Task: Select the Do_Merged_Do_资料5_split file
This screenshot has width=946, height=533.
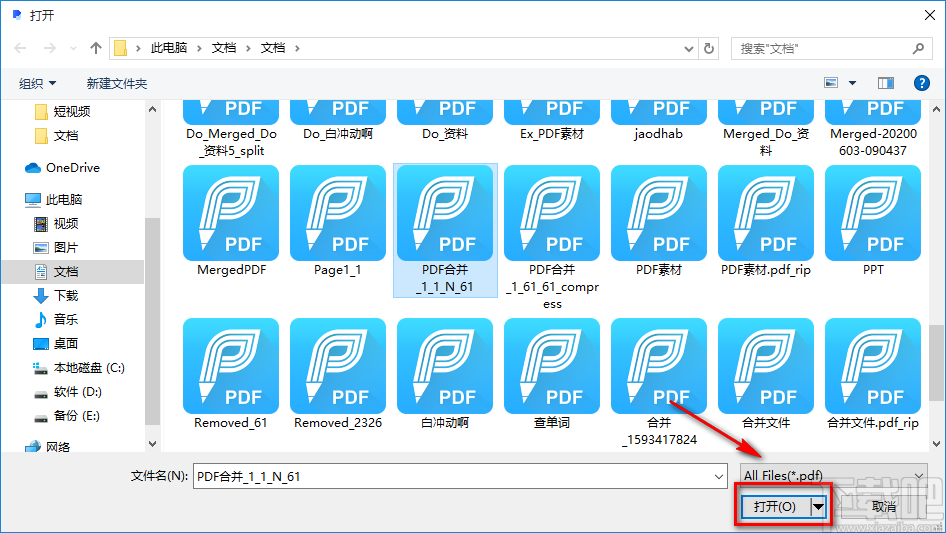Action: click(231, 129)
